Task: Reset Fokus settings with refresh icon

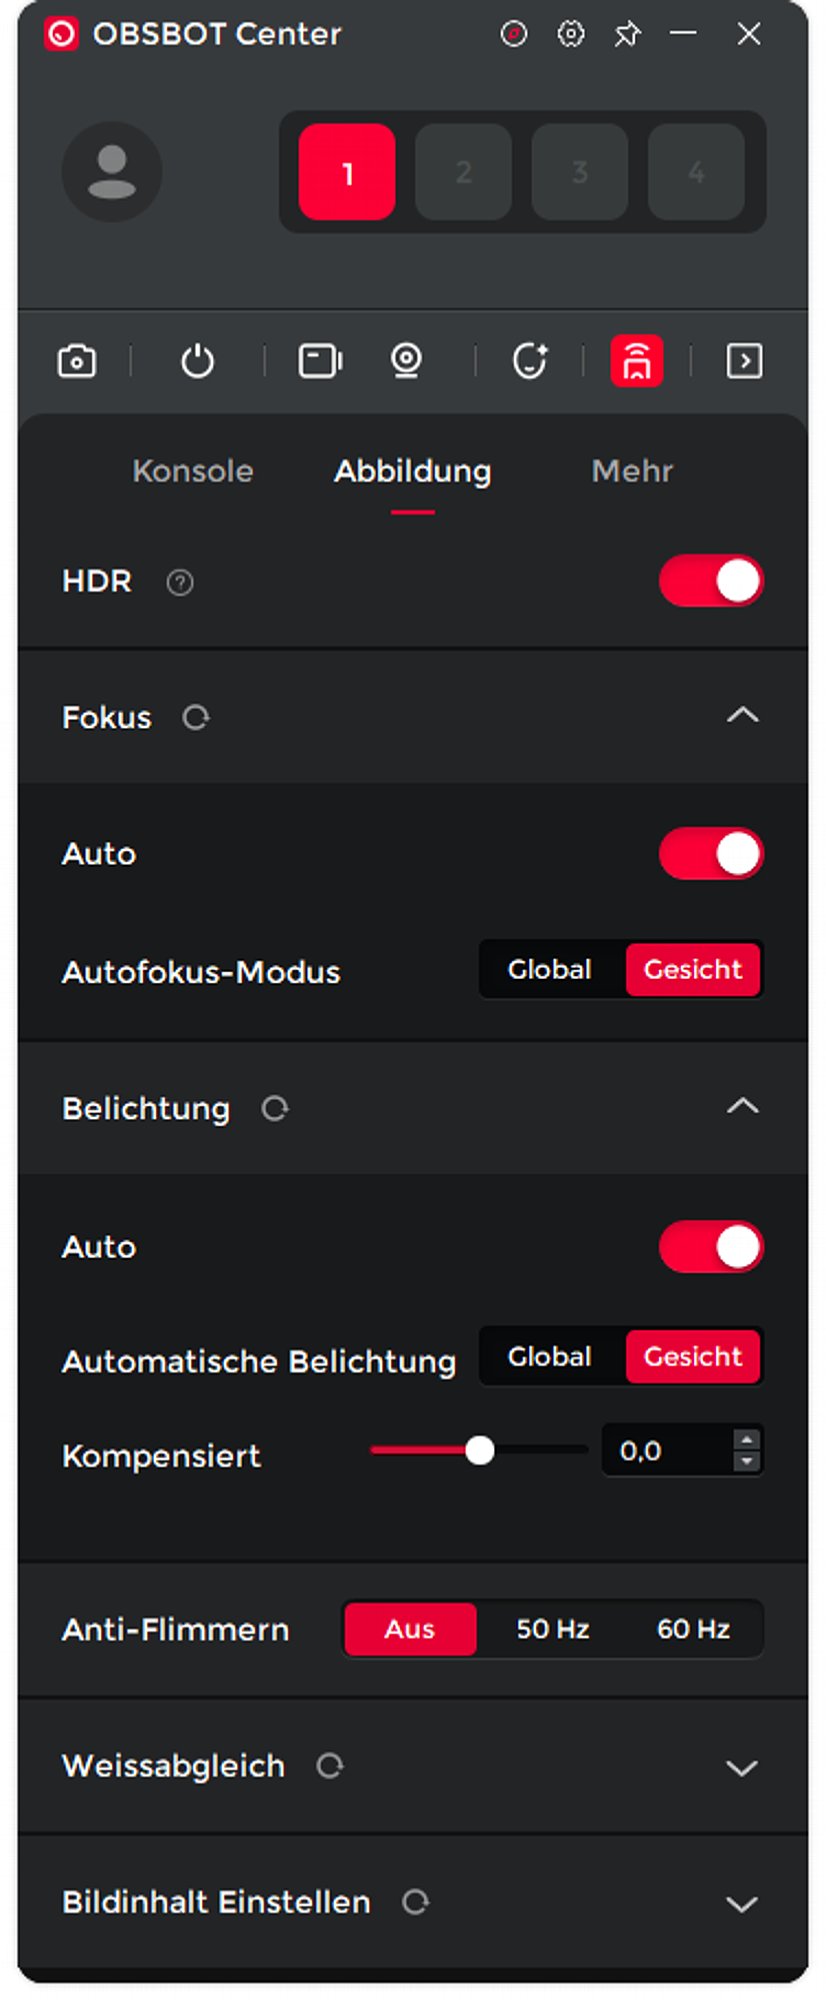Action: point(196,717)
